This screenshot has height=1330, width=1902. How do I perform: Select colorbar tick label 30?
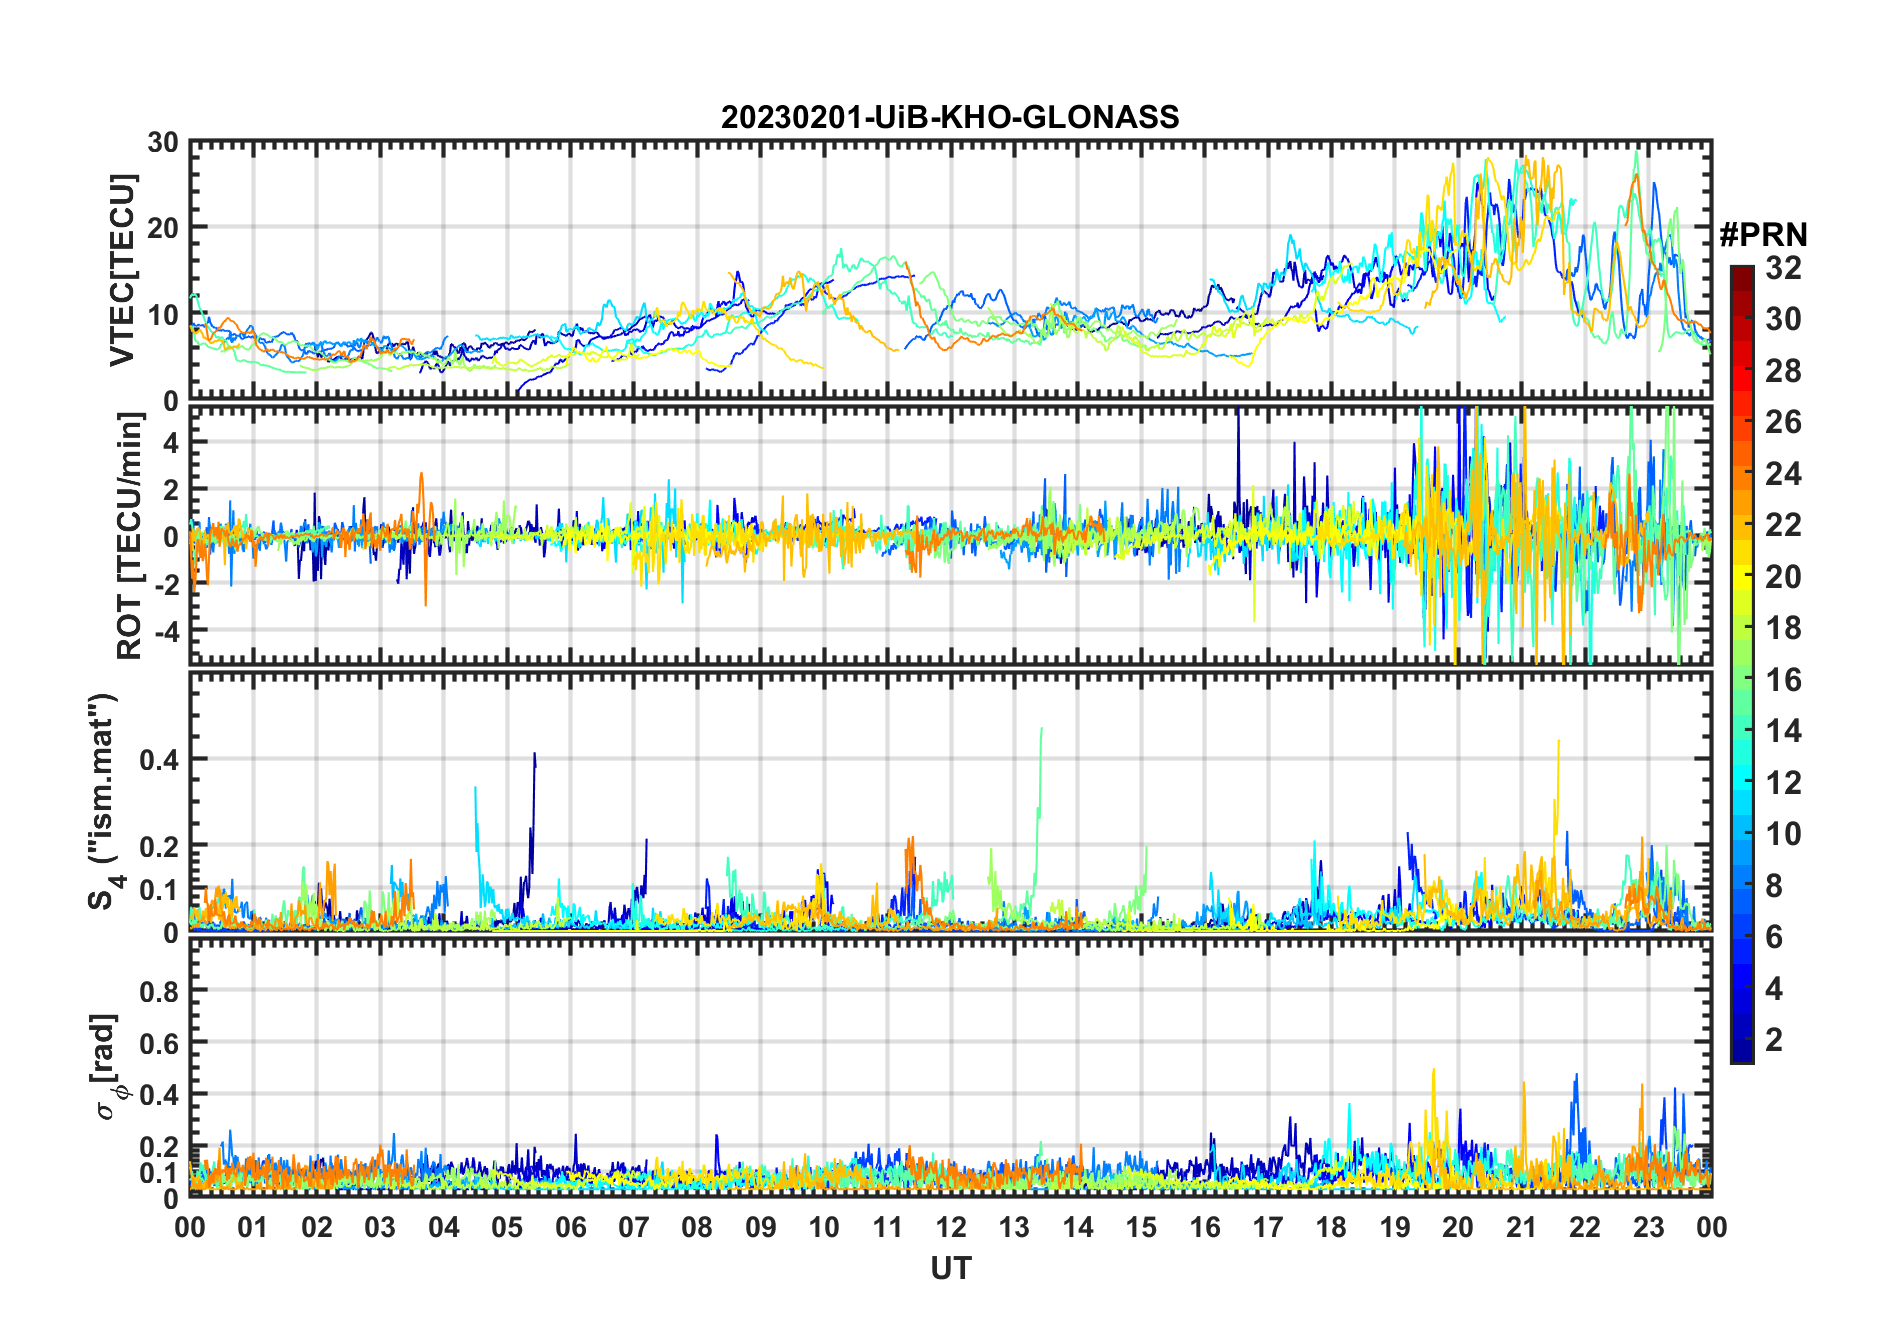pos(1784,319)
